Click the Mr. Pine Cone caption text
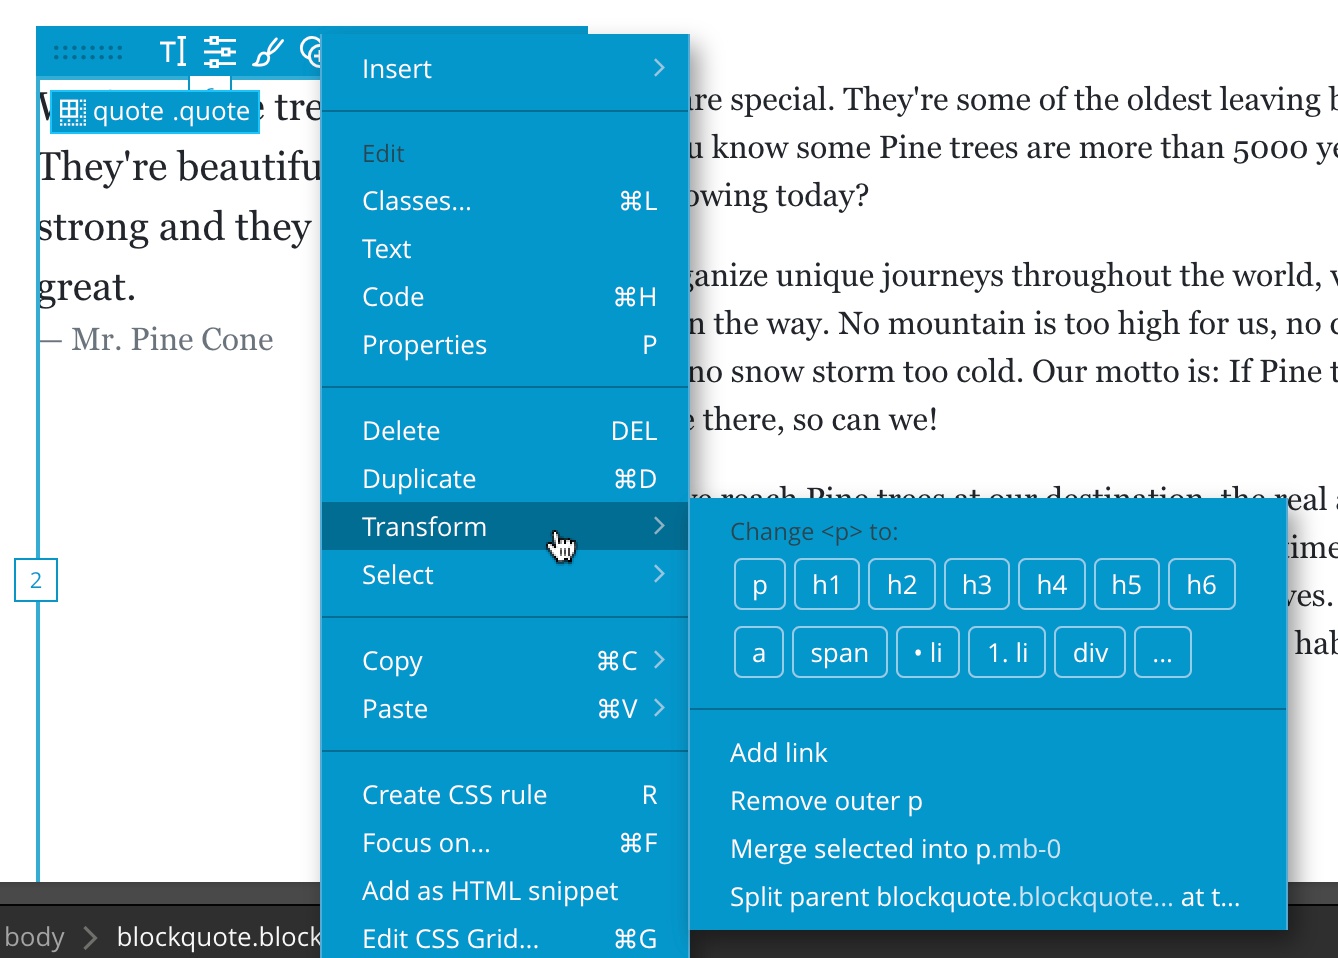 pyautogui.click(x=172, y=340)
